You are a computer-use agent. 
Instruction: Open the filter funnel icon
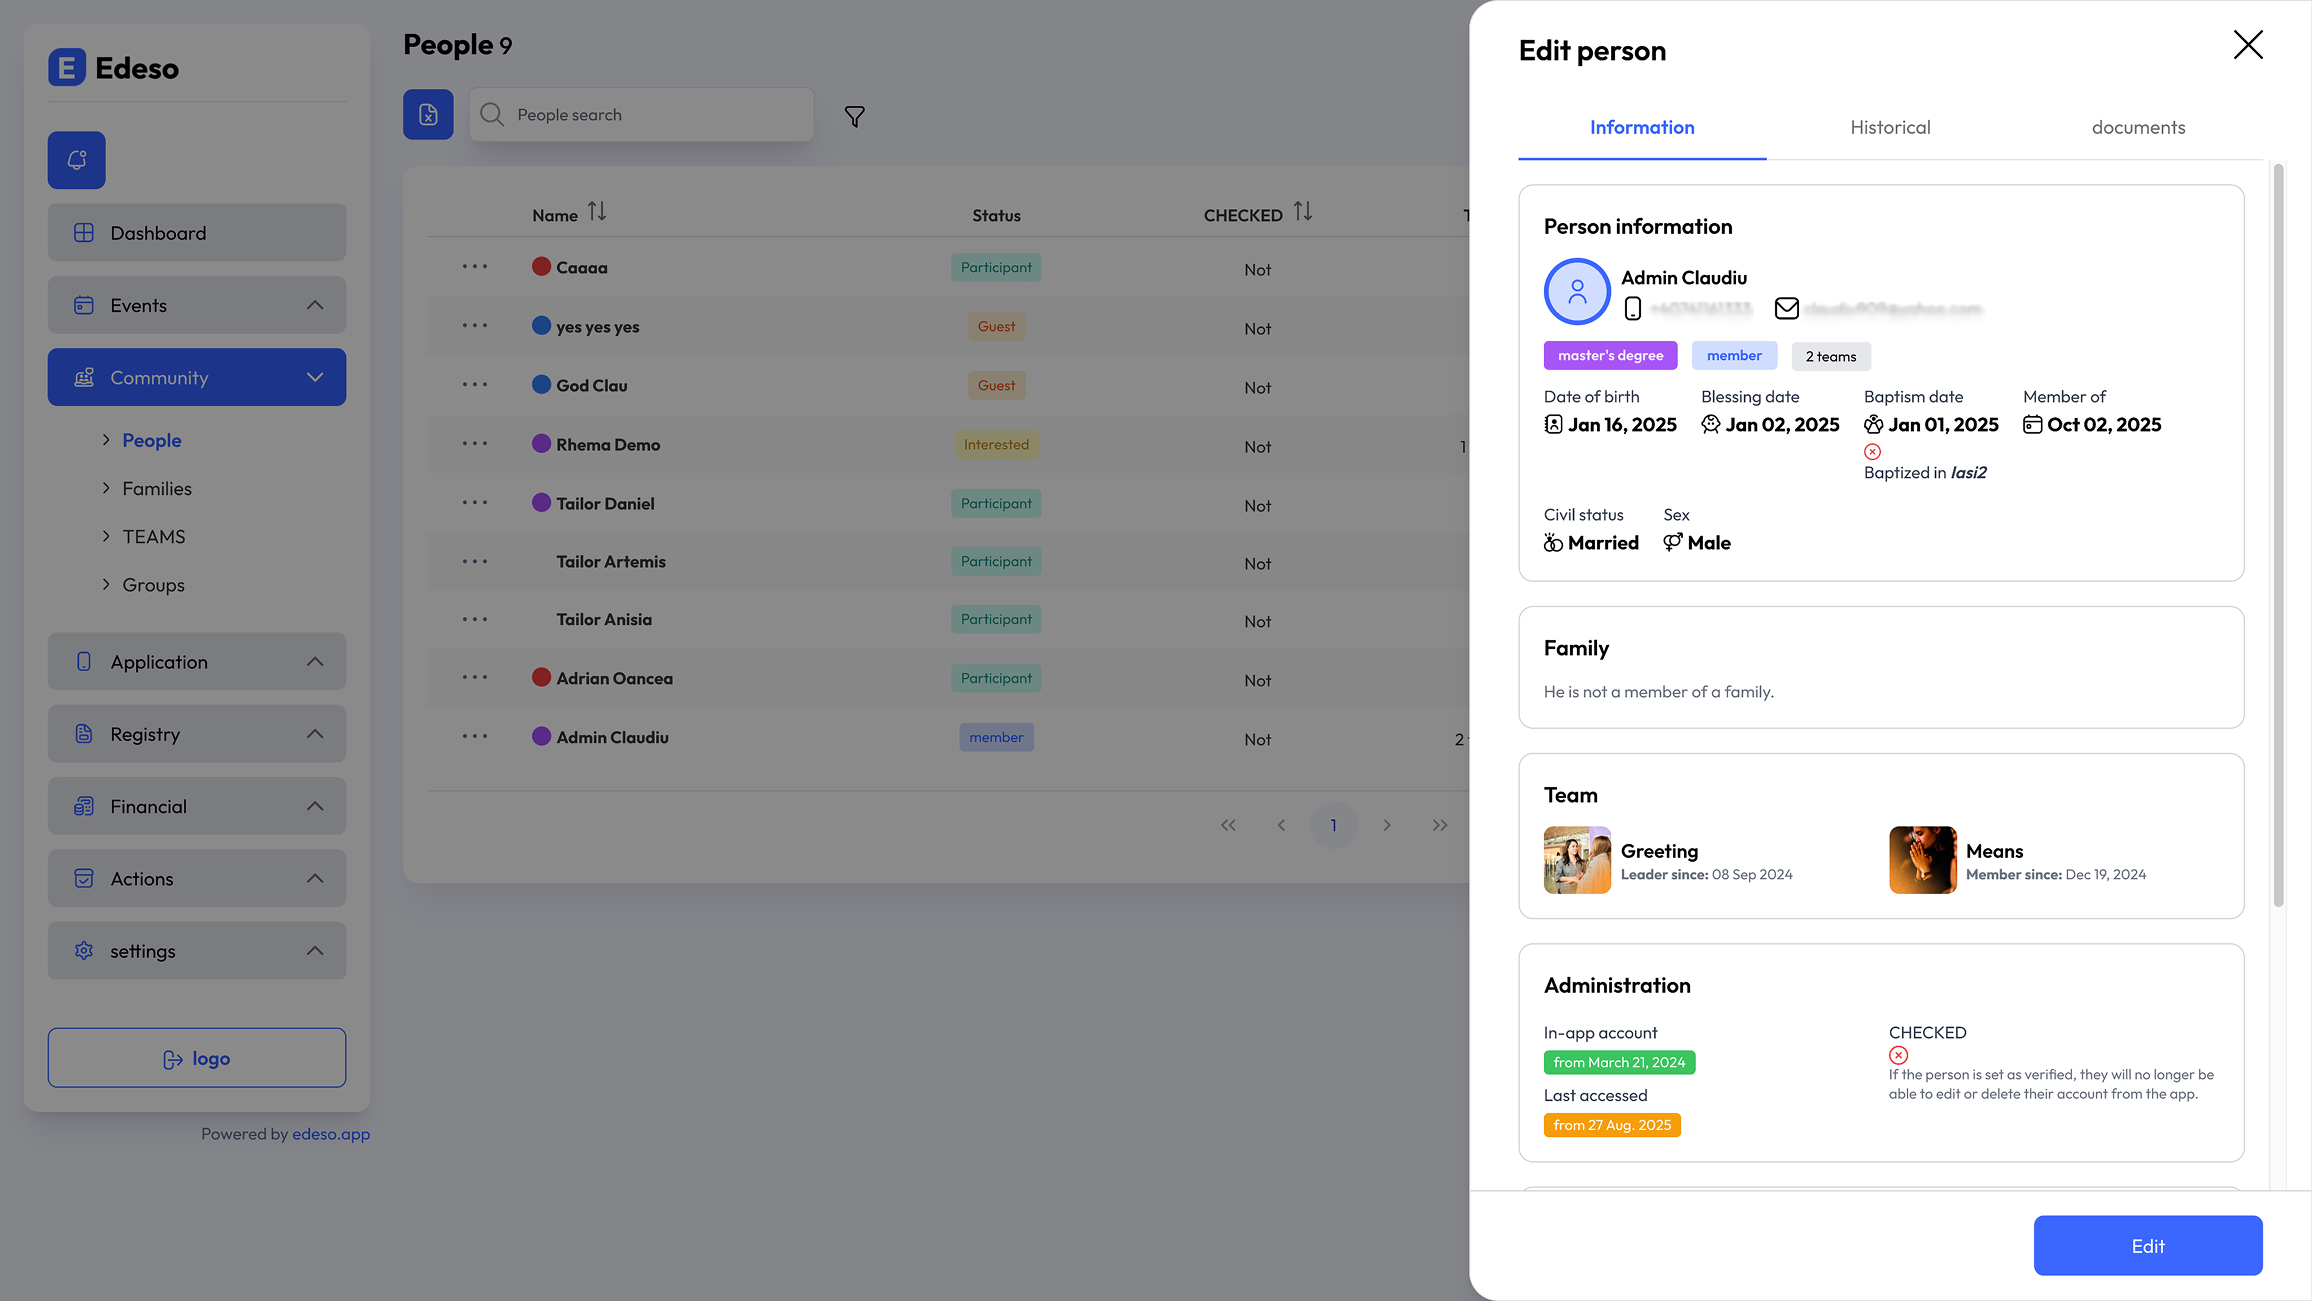[x=854, y=116]
